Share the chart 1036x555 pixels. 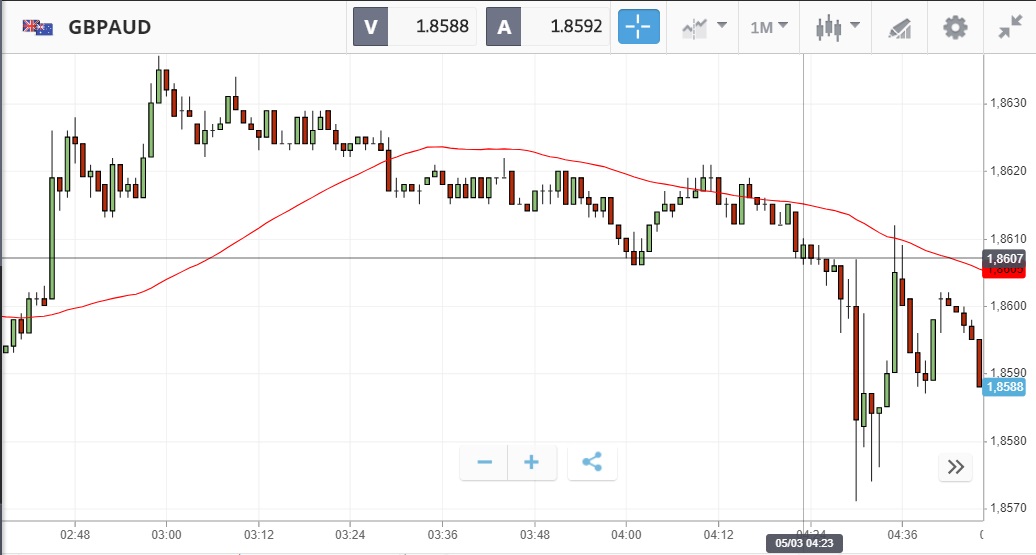tap(592, 462)
